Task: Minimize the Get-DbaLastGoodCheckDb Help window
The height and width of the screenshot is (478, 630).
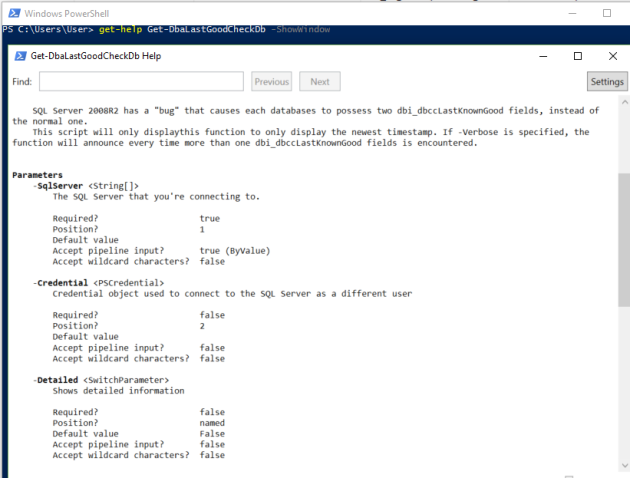Action: point(543,56)
